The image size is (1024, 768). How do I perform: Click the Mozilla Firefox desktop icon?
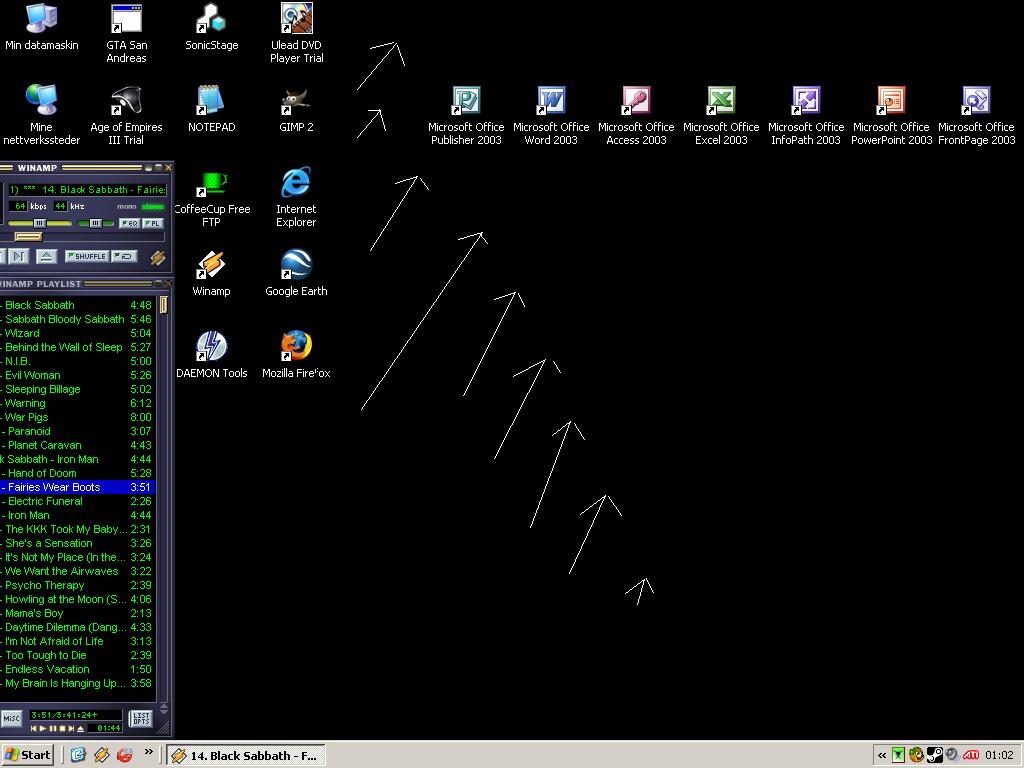296,348
